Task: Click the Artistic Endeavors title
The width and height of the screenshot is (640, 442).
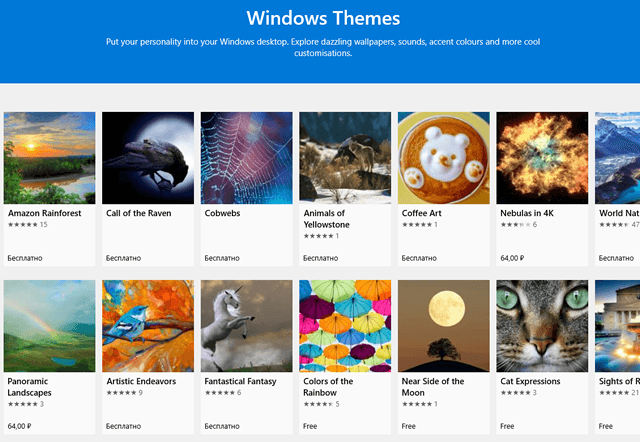Action: [x=141, y=381]
